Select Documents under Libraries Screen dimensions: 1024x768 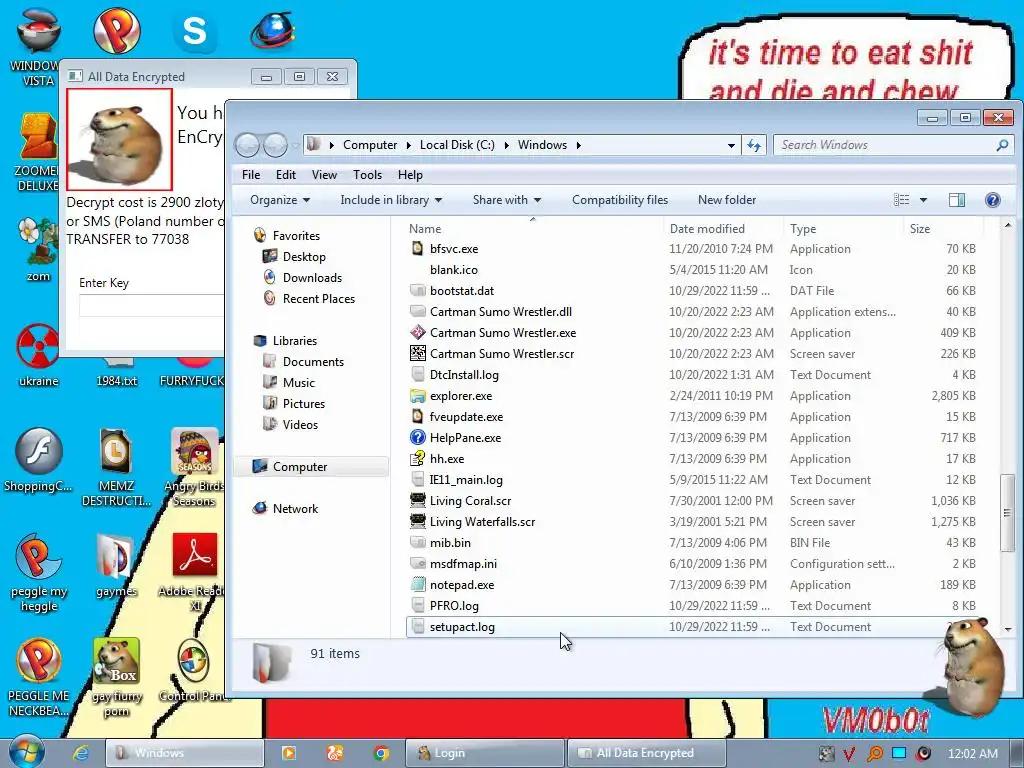point(313,362)
